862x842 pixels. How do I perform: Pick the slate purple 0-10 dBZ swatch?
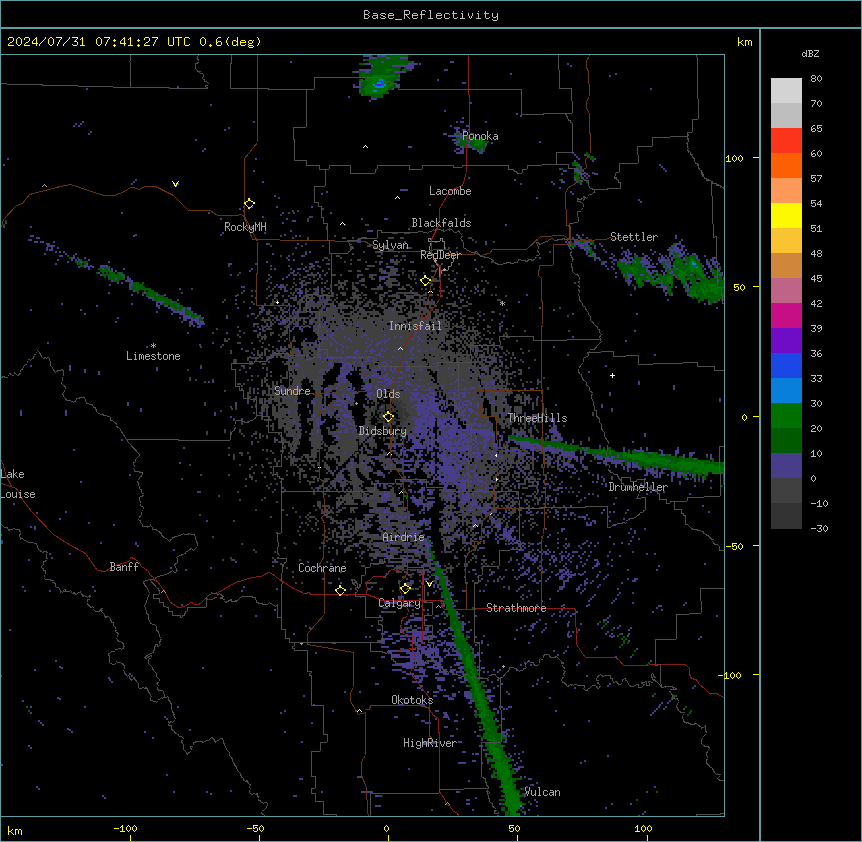[786, 466]
